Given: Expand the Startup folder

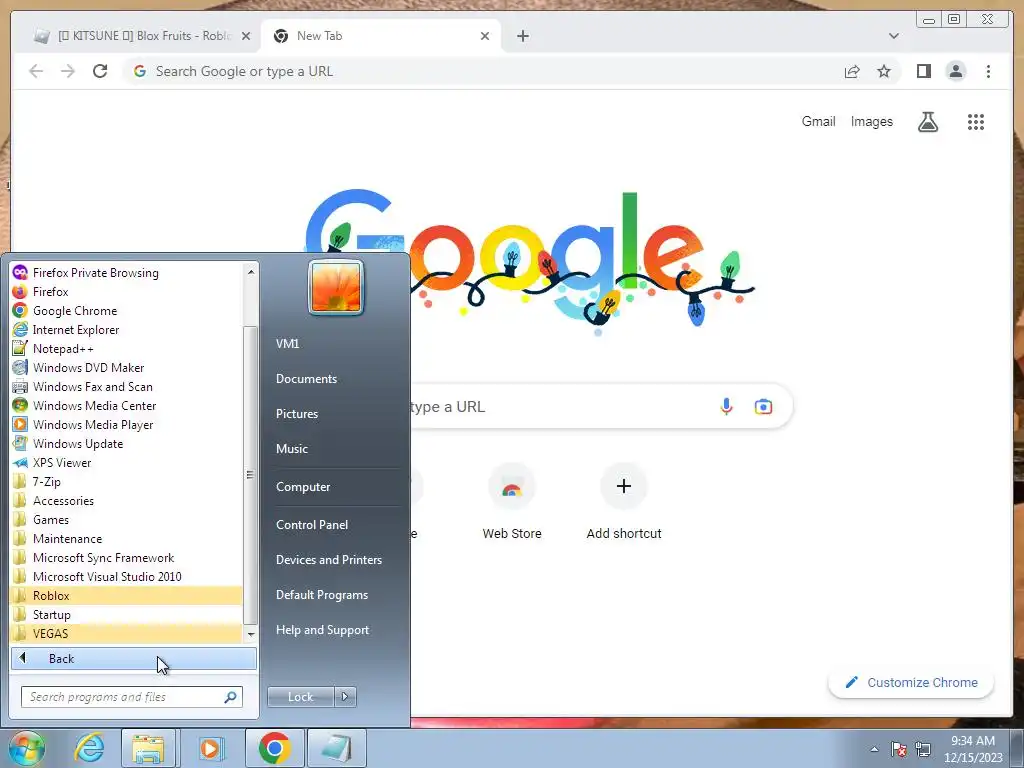Looking at the screenshot, I should coord(126,615).
